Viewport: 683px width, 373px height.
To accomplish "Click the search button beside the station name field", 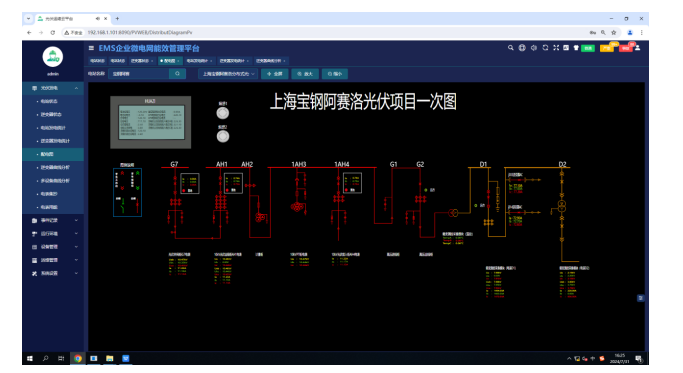I will coord(177,74).
